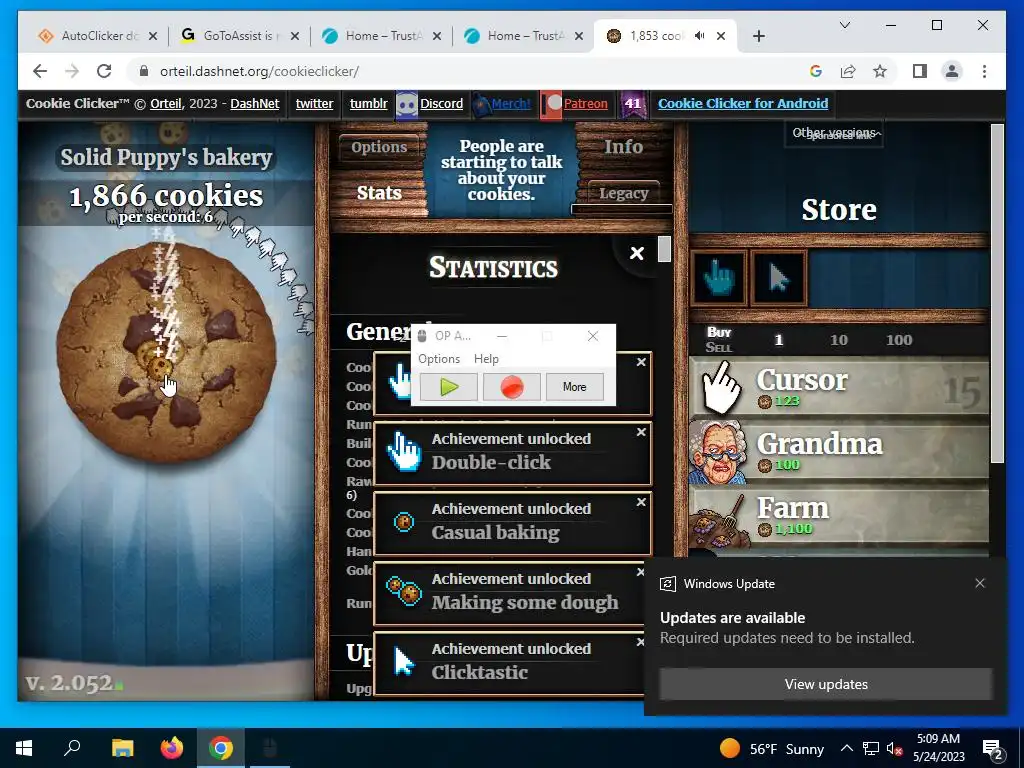Click the address bar URL
This screenshot has width=1024, height=768.
(x=259, y=71)
